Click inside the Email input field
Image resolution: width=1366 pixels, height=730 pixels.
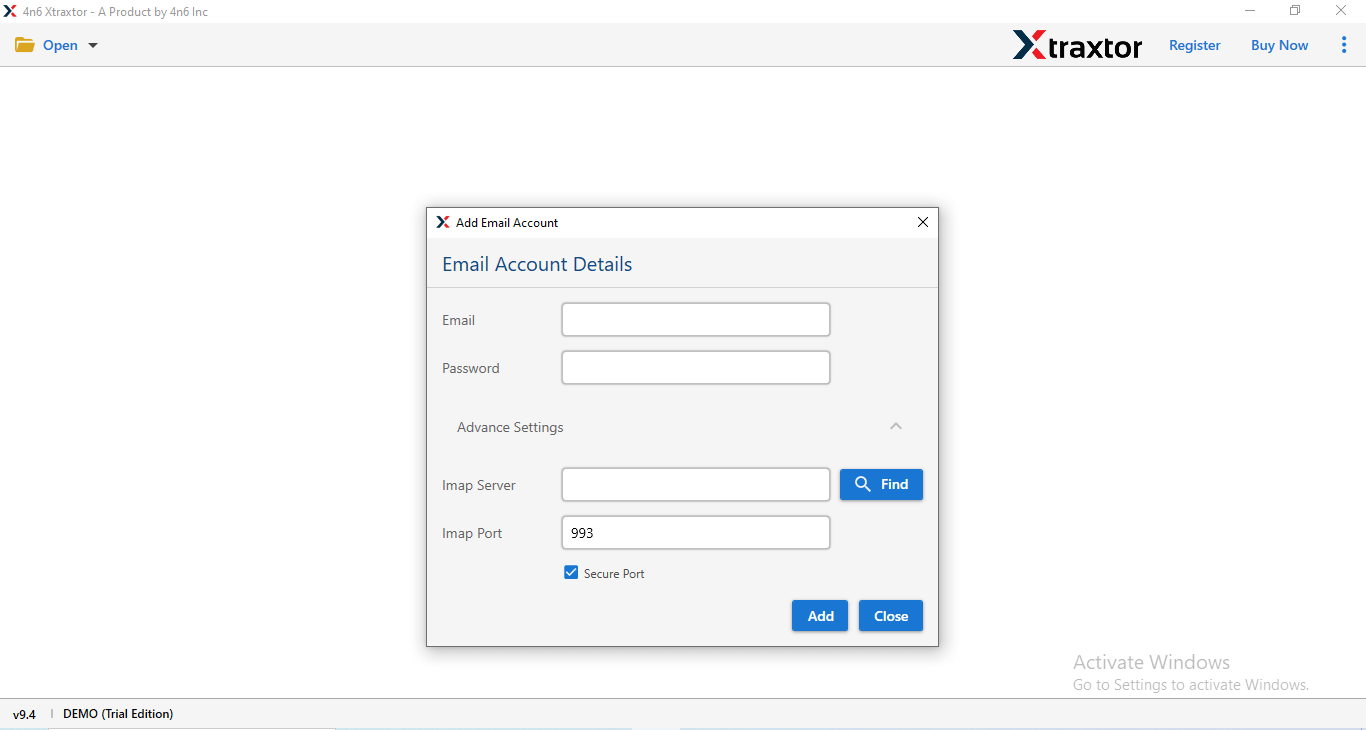695,319
